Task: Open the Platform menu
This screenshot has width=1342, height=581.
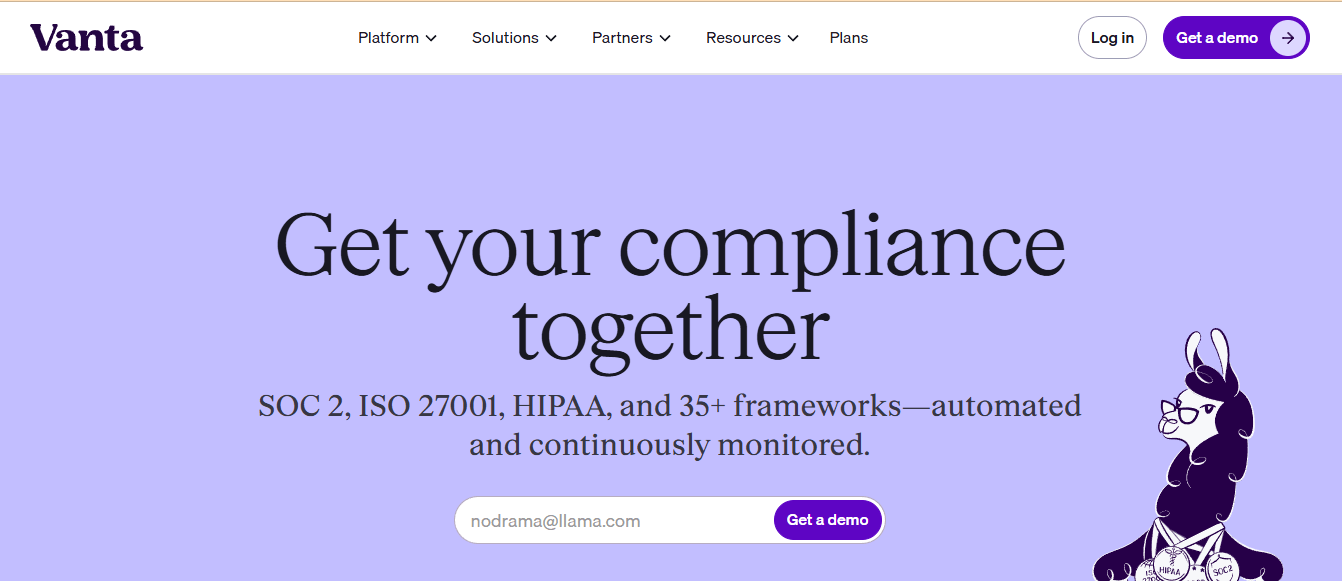Action: pyautogui.click(x=398, y=38)
